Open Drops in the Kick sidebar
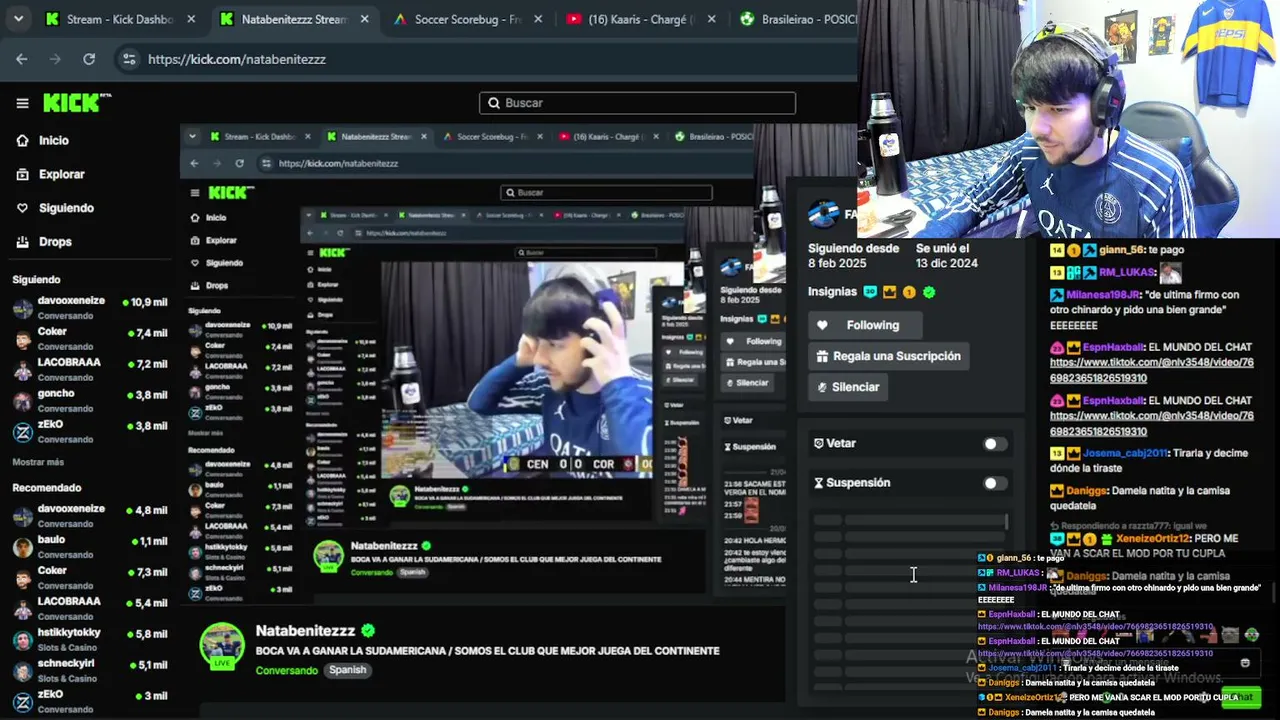Viewport: 1280px width, 720px height. [43, 241]
